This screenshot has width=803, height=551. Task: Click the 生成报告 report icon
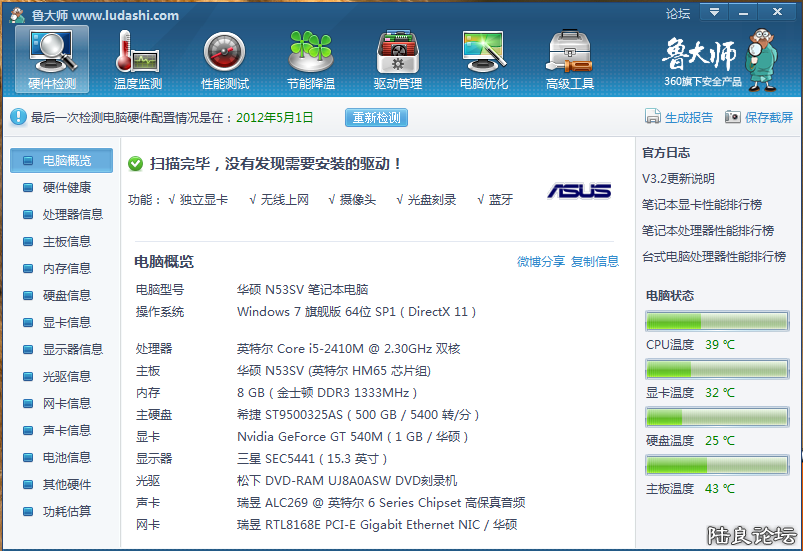(x=652, y=117)
